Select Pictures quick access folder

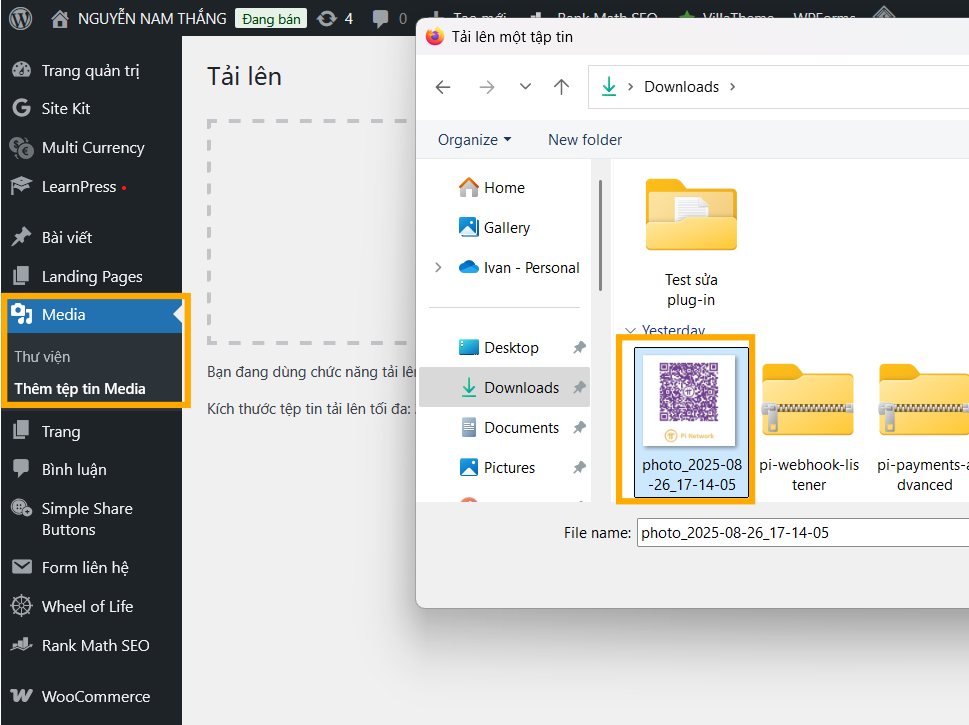(504, 468)
